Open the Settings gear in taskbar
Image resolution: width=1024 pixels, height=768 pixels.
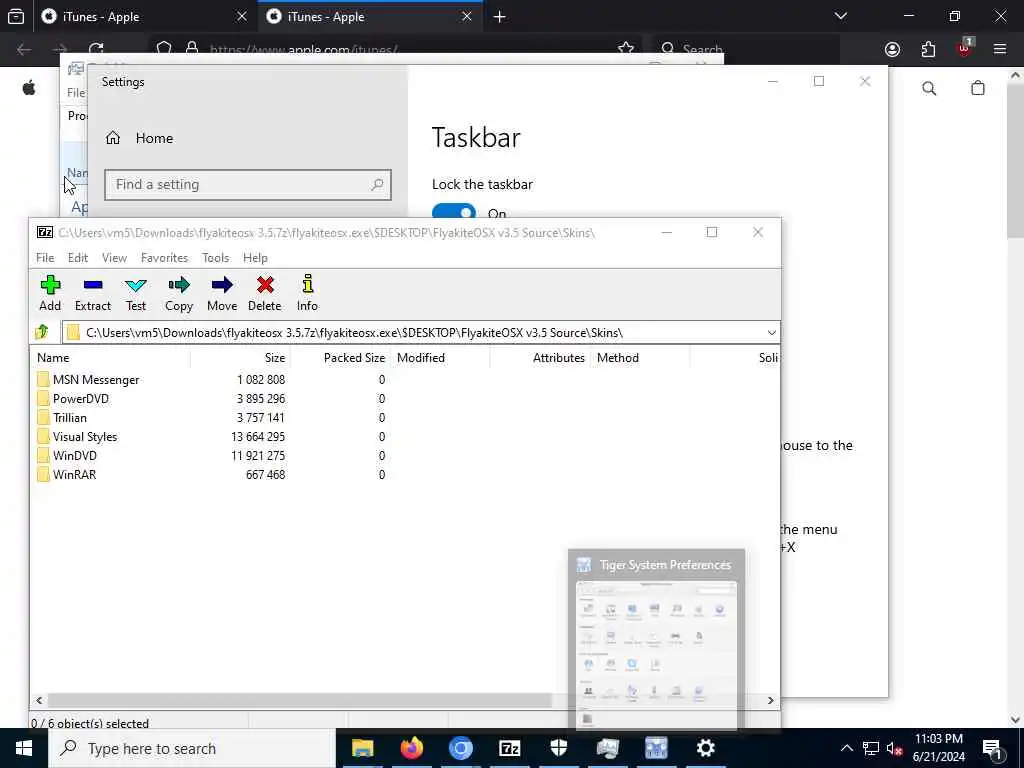click(705, 748)
